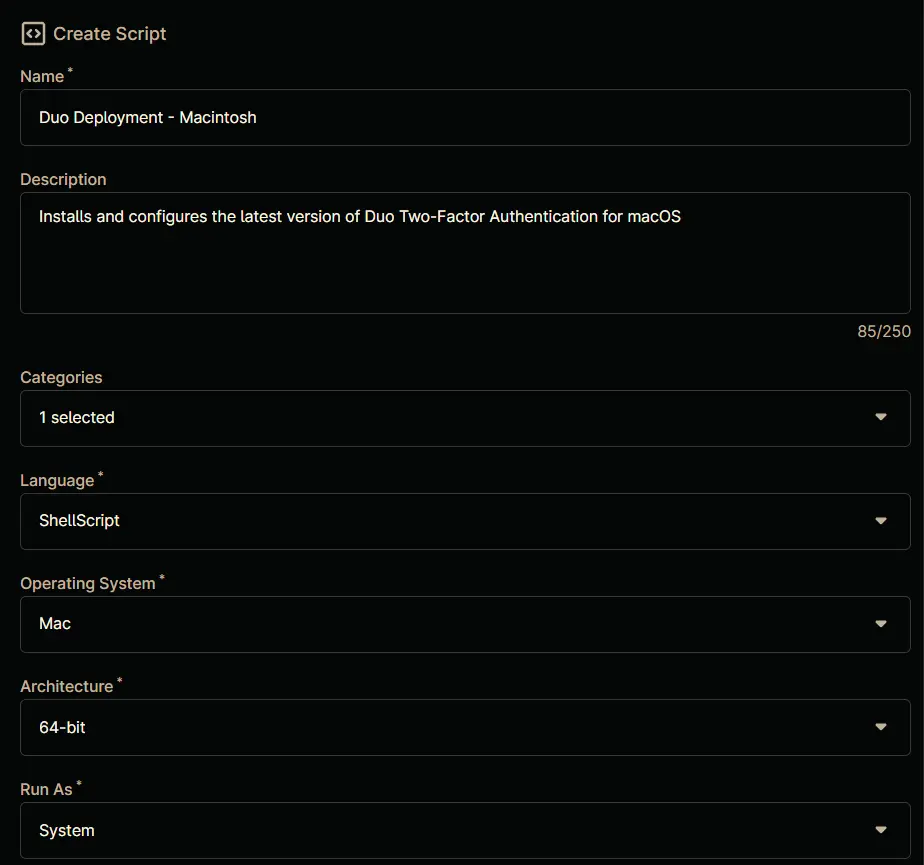This screenshot has width=924, height=865.
Task: Click the Create Script code icon
Action: [33, 34]
